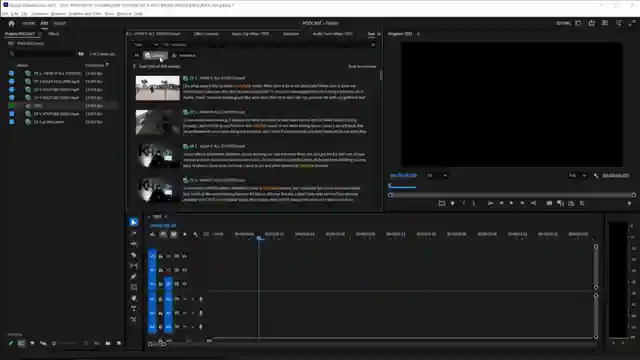Export a frame with camera icon
This screenshot has width=640, height=360.
pos(549,203)
